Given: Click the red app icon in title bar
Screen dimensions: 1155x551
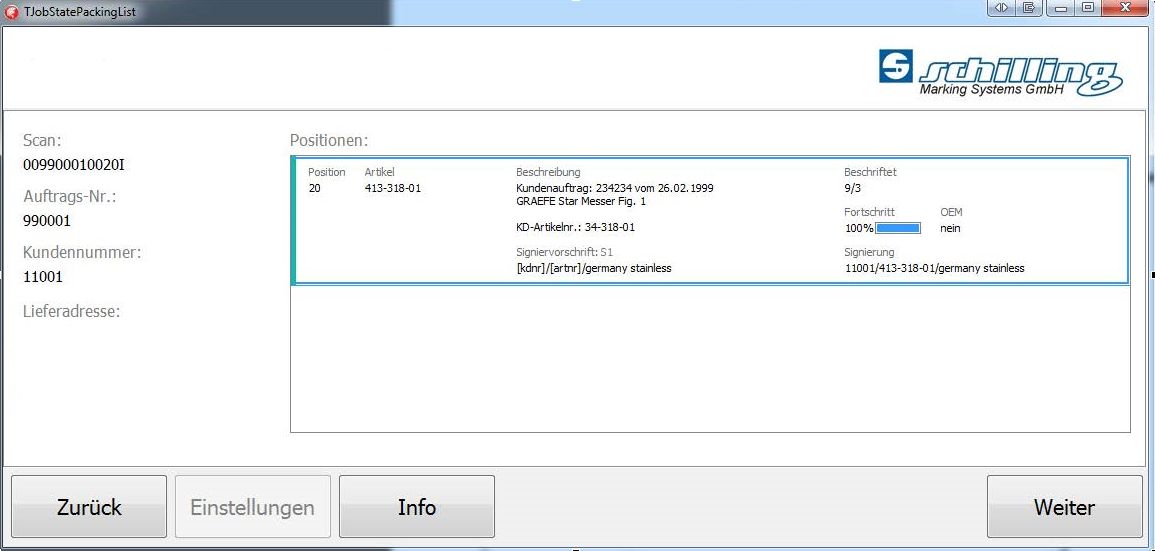Looking at the screenshot, I should click(x=12, y=12).
